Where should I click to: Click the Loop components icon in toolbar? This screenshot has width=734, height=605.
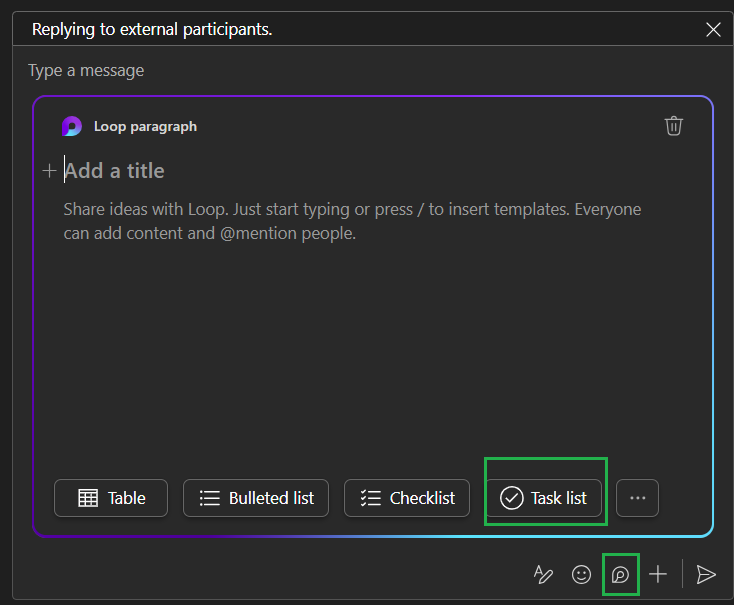[x=620, y=574]
